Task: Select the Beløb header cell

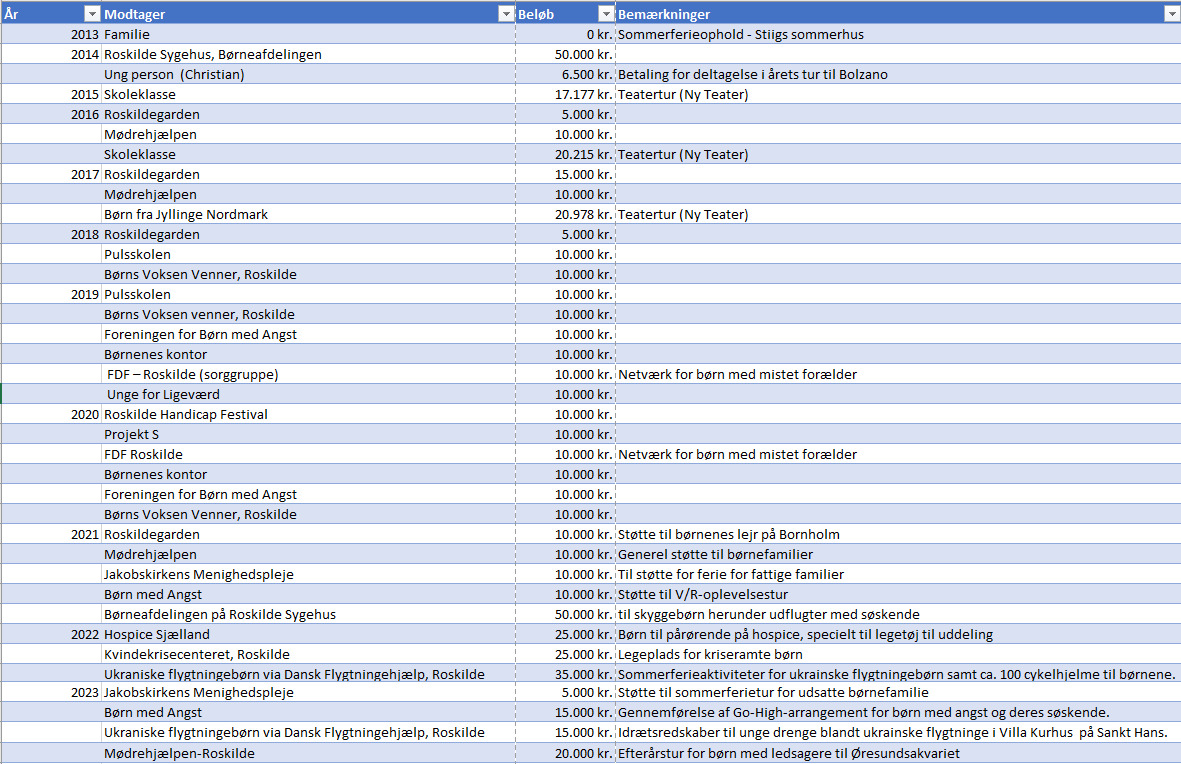Action: pos(565,14)
